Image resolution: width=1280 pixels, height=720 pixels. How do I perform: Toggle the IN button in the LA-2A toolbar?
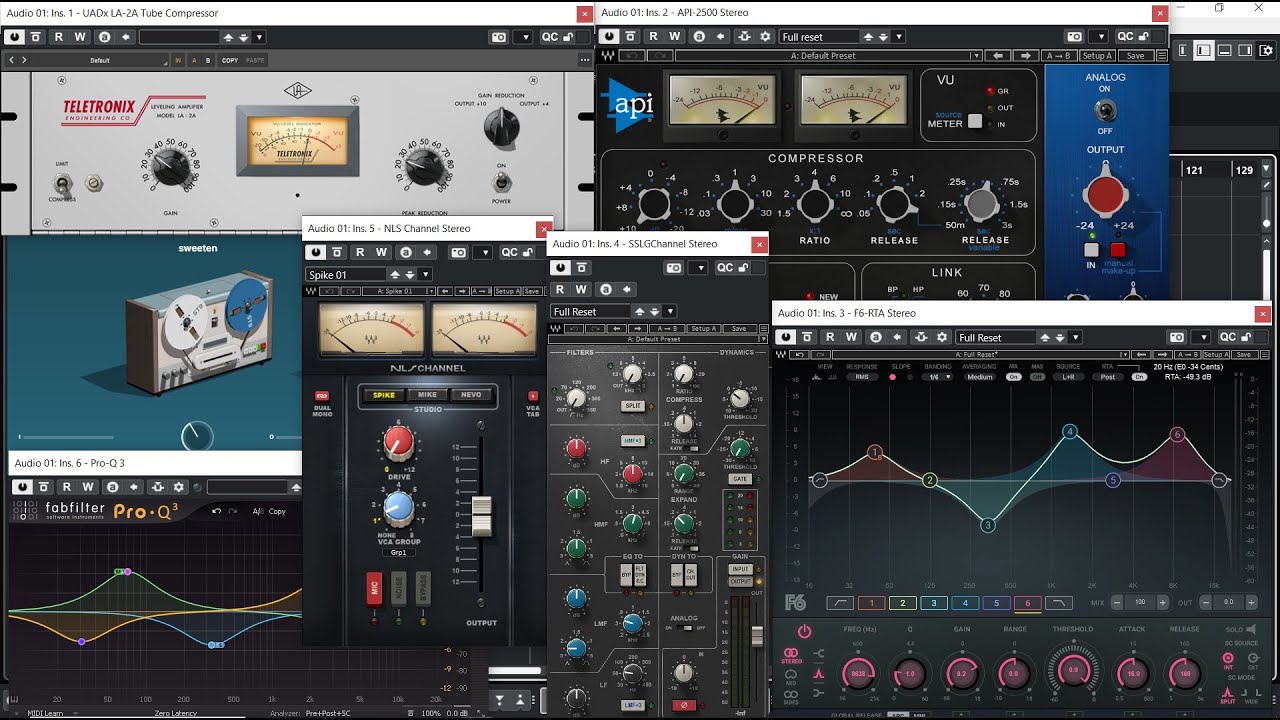(179, 60)
